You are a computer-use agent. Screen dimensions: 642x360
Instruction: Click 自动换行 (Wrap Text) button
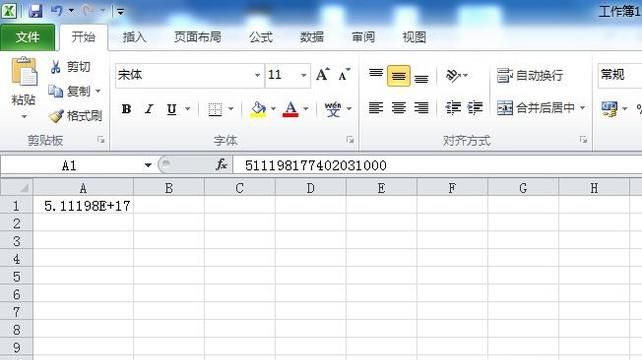coord(530,75)
